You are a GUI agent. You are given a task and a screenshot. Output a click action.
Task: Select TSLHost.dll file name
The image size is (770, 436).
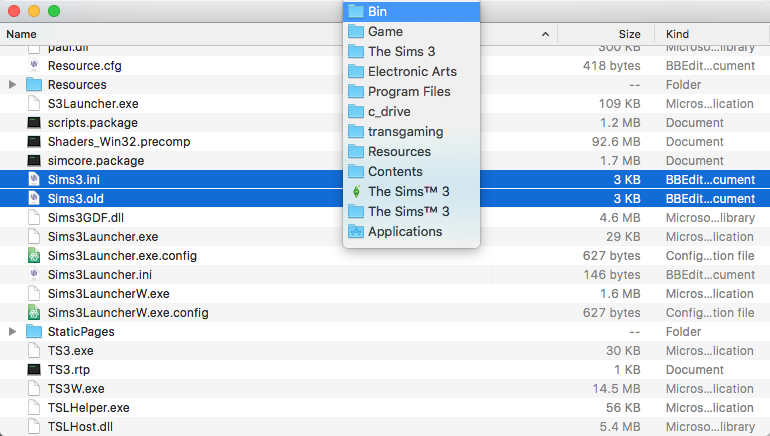click(x=80, y=427)
